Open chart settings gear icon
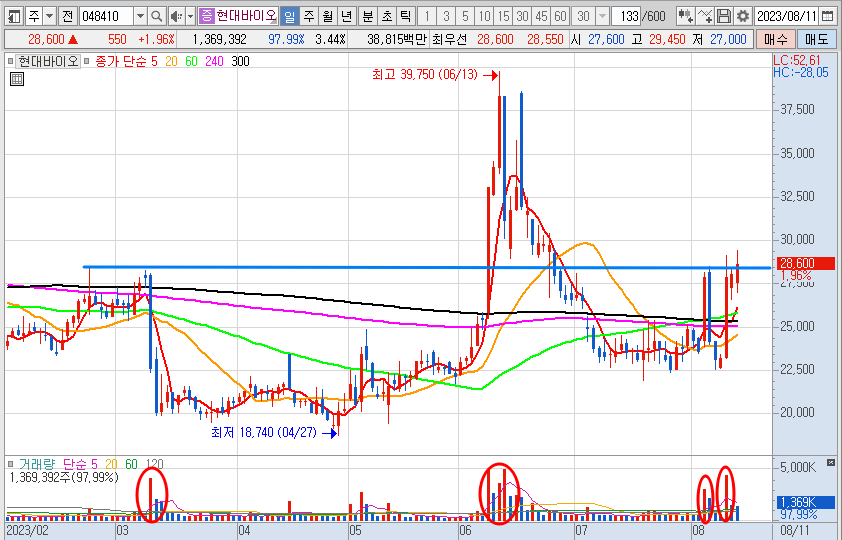This screenshot has width=842, height=540. 743,16
